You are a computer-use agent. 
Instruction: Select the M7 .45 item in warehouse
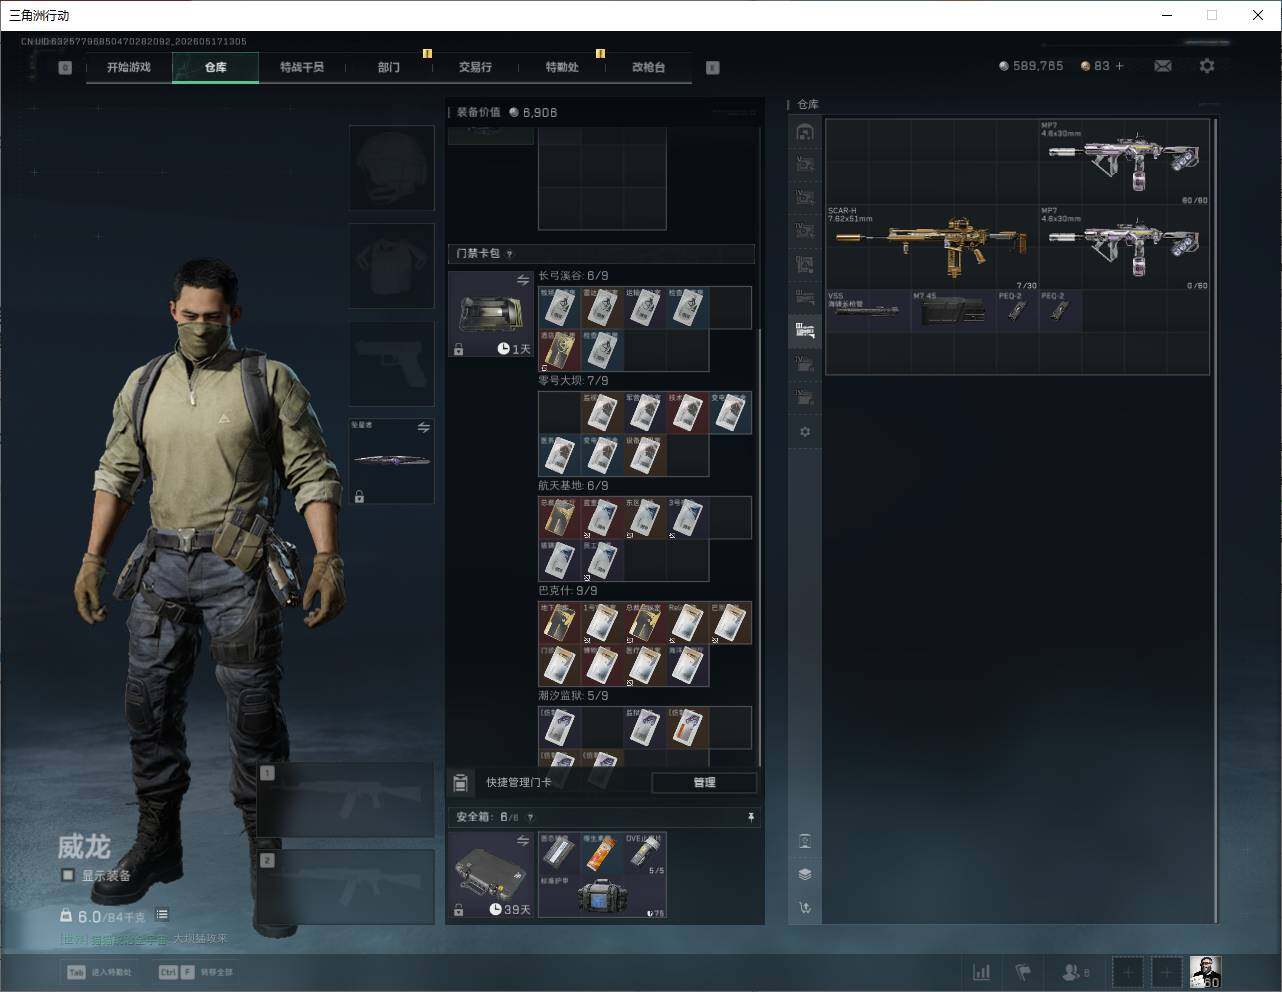point(953,311)
